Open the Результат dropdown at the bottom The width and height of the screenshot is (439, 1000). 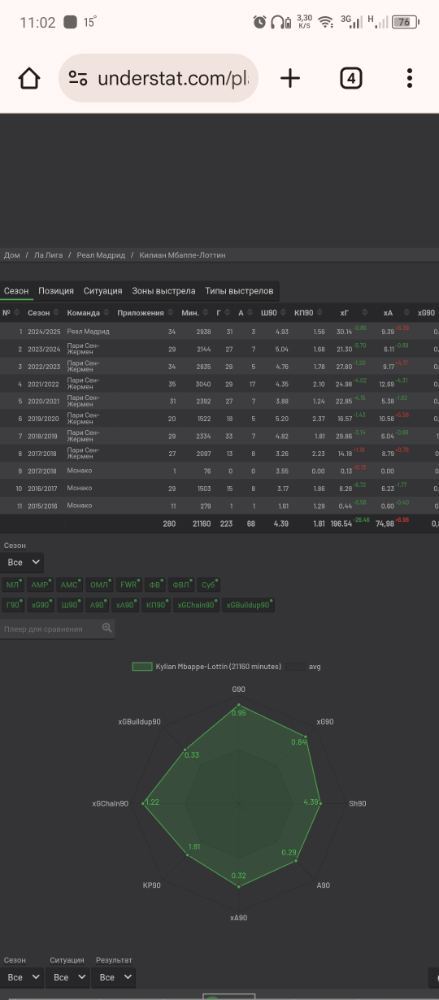coord(115,977)
